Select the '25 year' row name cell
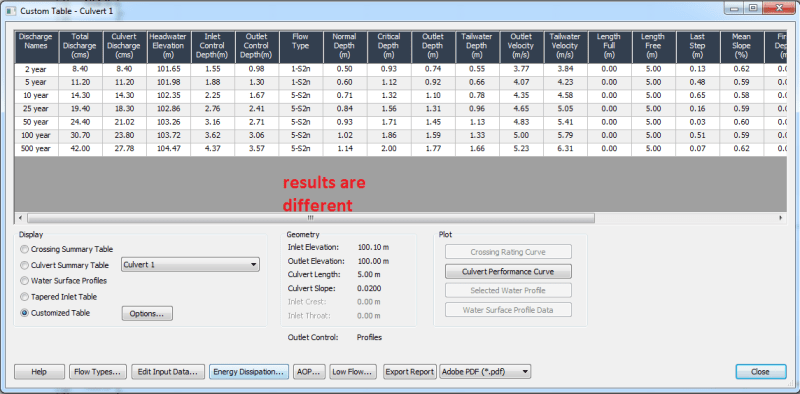The width and height of the screenshot is (800, 394). [36, 109]
